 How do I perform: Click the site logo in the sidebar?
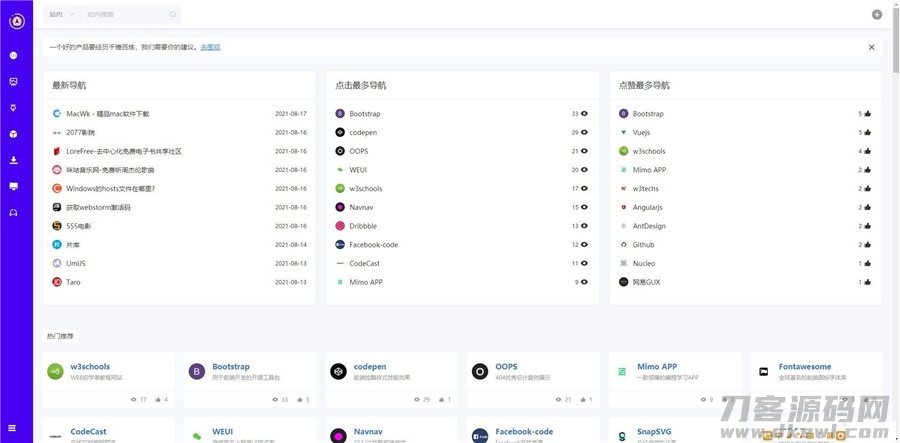pyautogui.click(x=16, y=21)
